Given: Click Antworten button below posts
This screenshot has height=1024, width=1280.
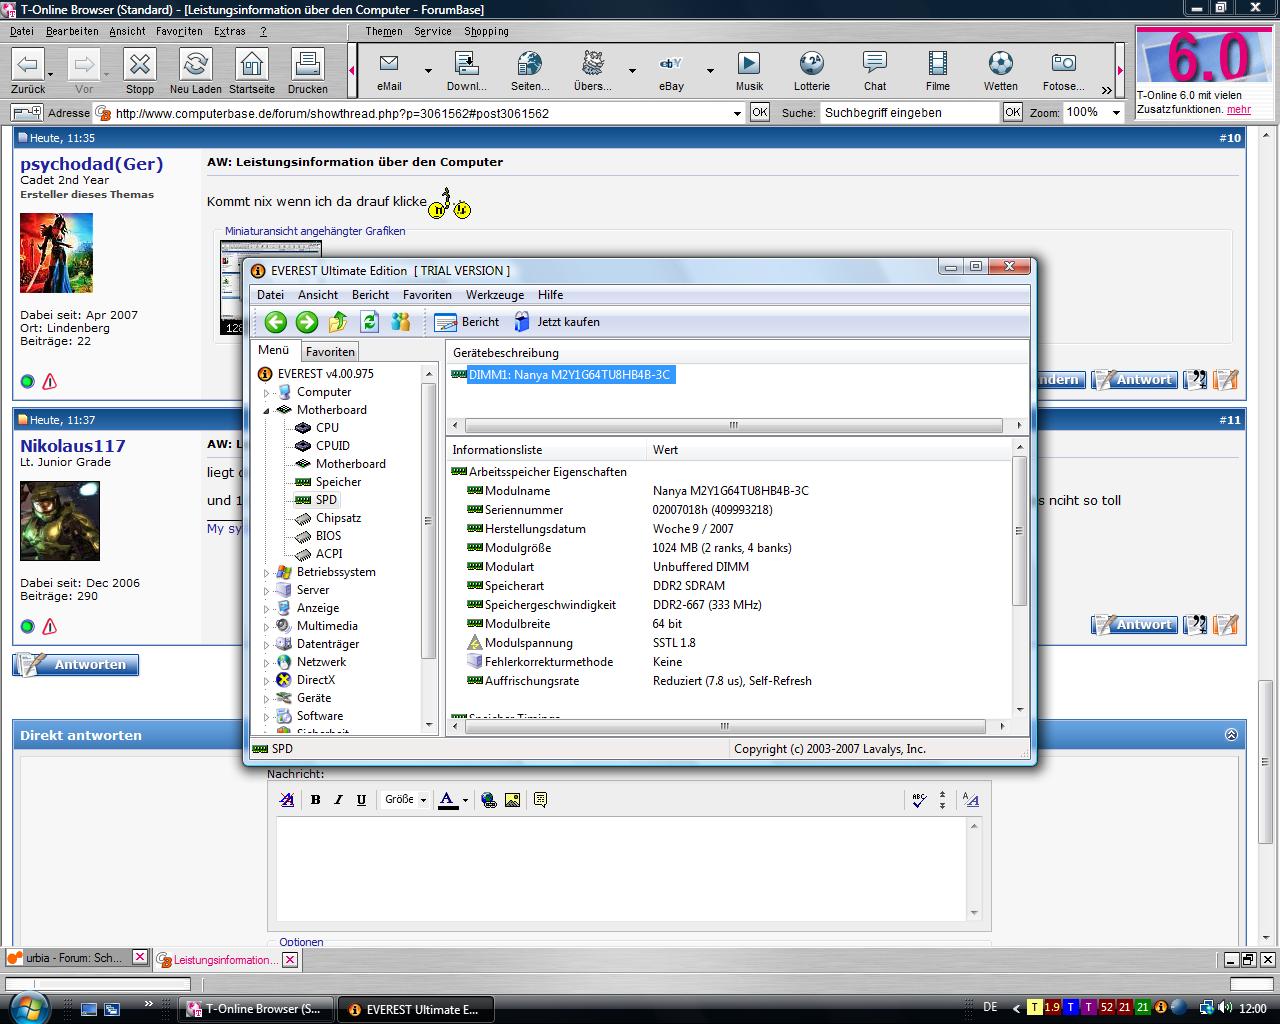Looking at the screenshot, I should (76, 665).
